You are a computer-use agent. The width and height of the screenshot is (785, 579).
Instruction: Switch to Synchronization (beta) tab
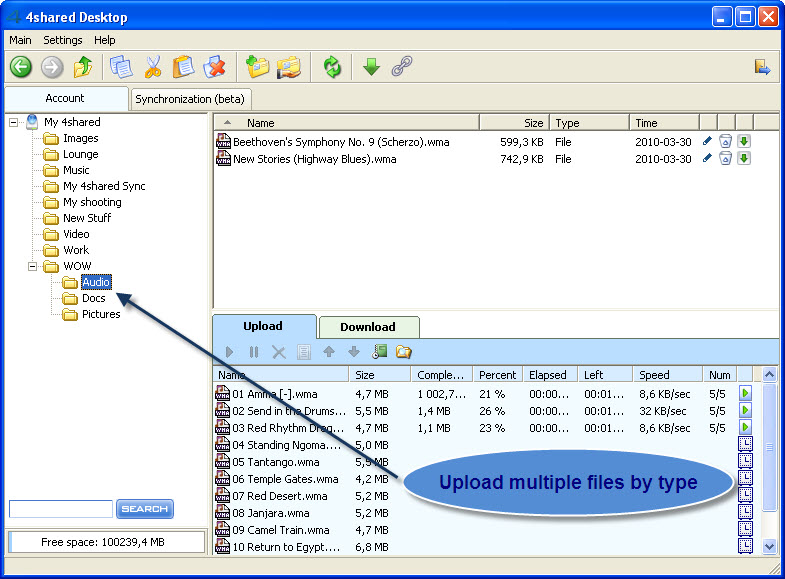point(190,99)
